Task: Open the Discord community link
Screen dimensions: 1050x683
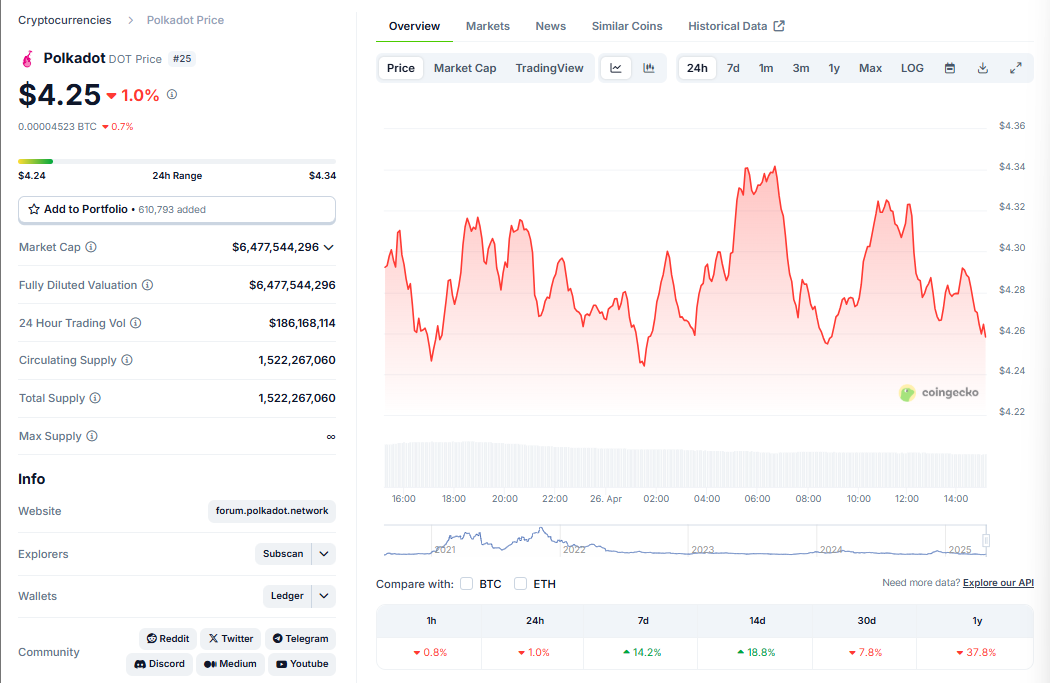Action: click(159, 664)
